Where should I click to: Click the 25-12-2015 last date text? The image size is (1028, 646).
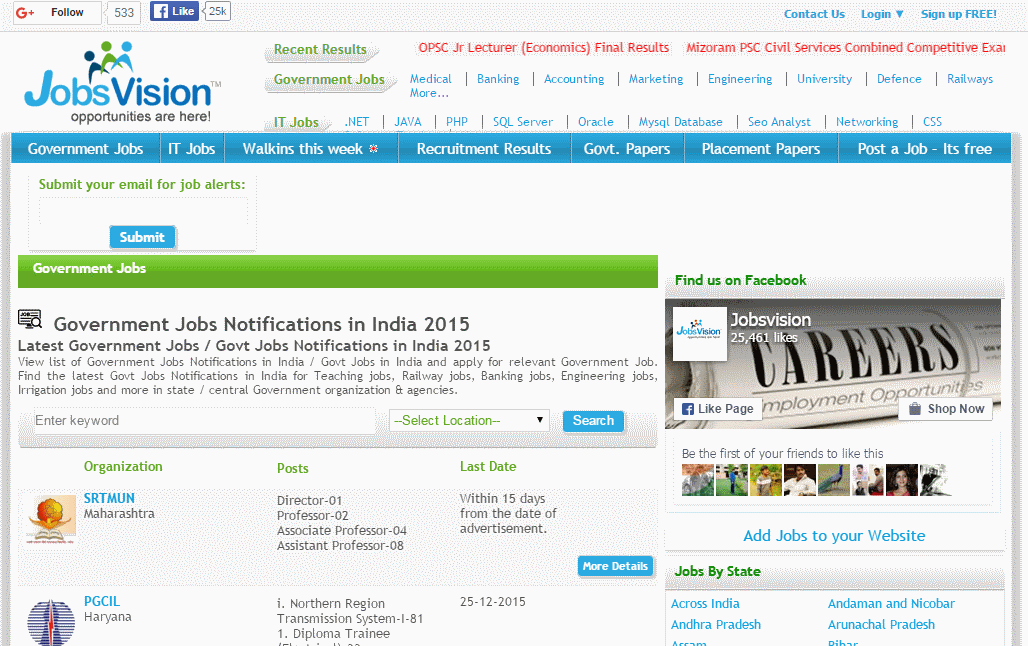point(492,601)
